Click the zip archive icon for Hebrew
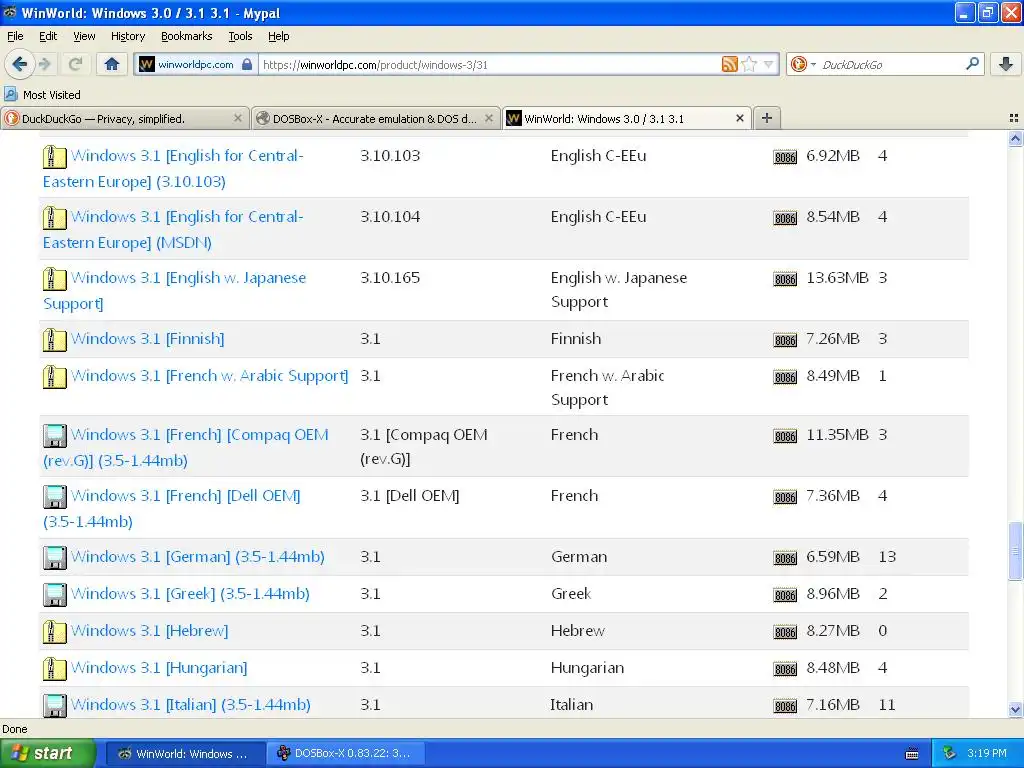The width and height of the screenshot is (1024, 768). pos(55,632)
